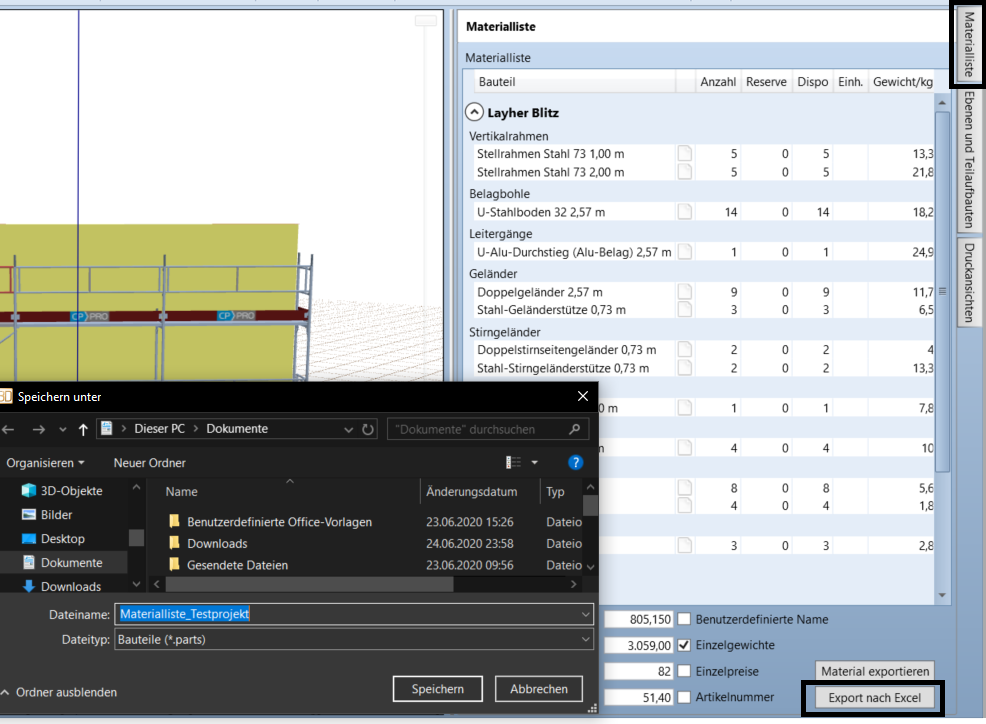Switch to Druckansichten side tab
Image resolution: width=986 pixels, height=724 pixels.
coord(969,282)
